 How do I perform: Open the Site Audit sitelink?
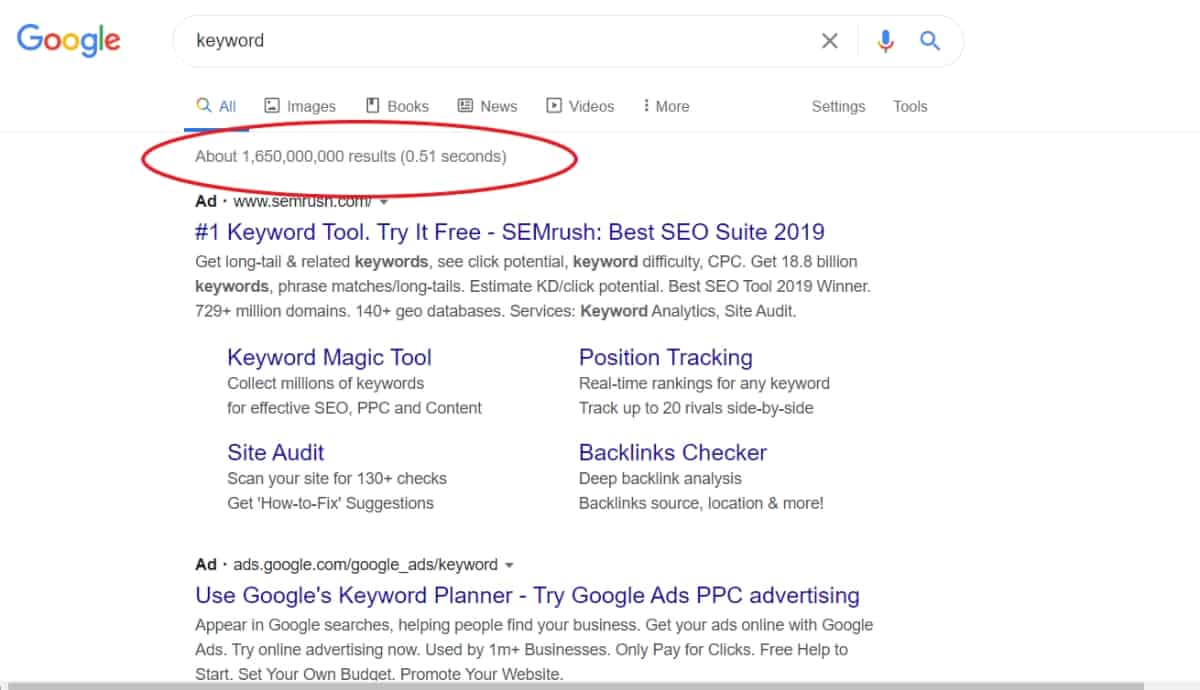point(276,452)
